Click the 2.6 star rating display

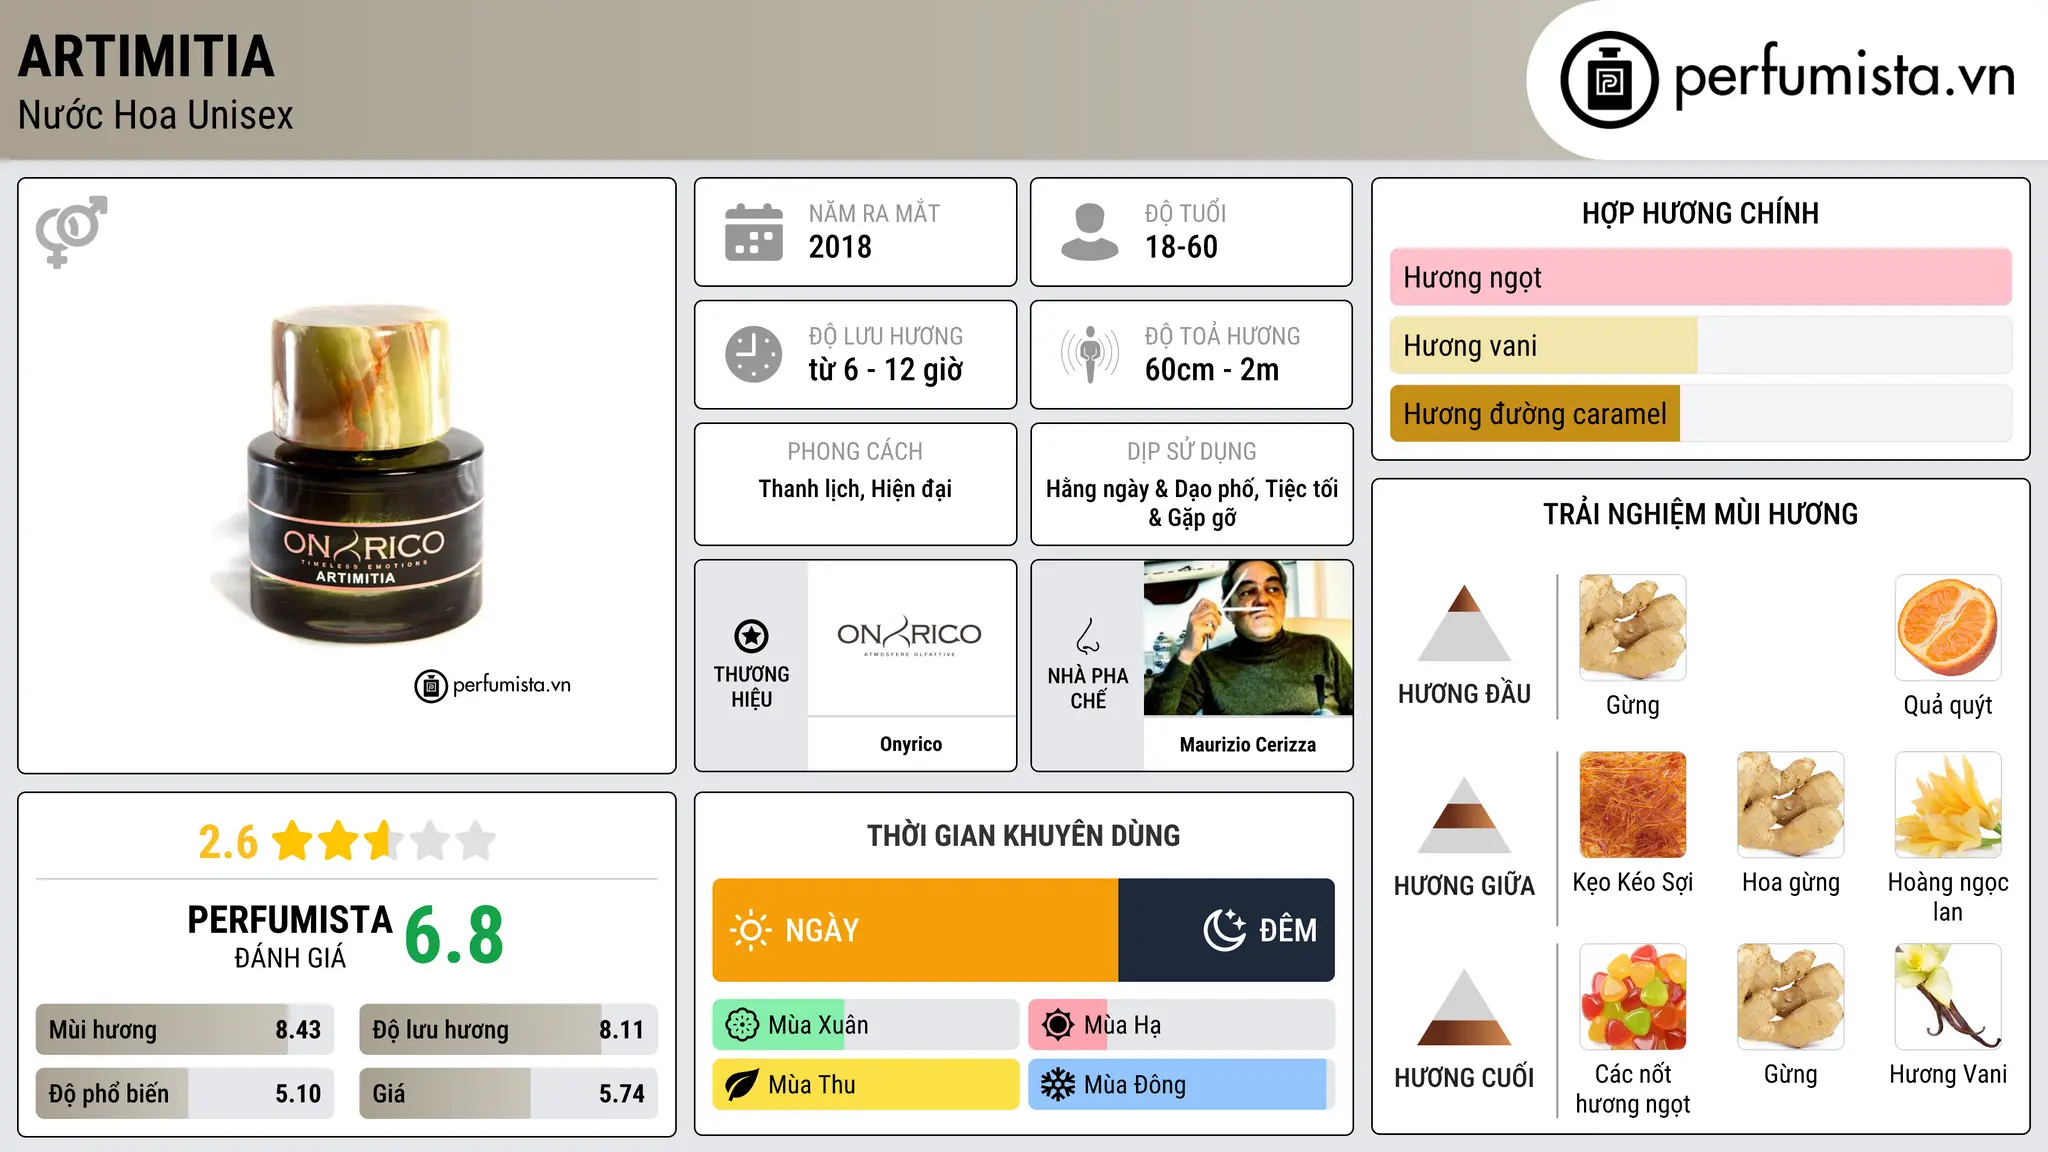[346, 841]
